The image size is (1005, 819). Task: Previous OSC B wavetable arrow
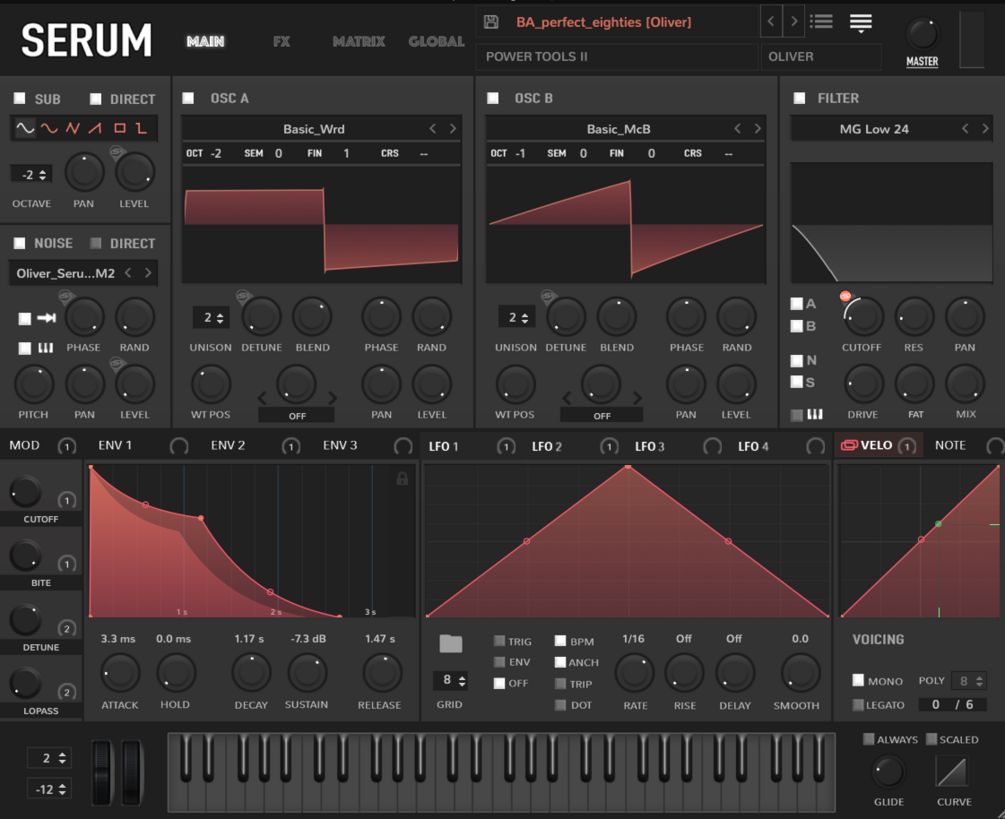point(737,128)
